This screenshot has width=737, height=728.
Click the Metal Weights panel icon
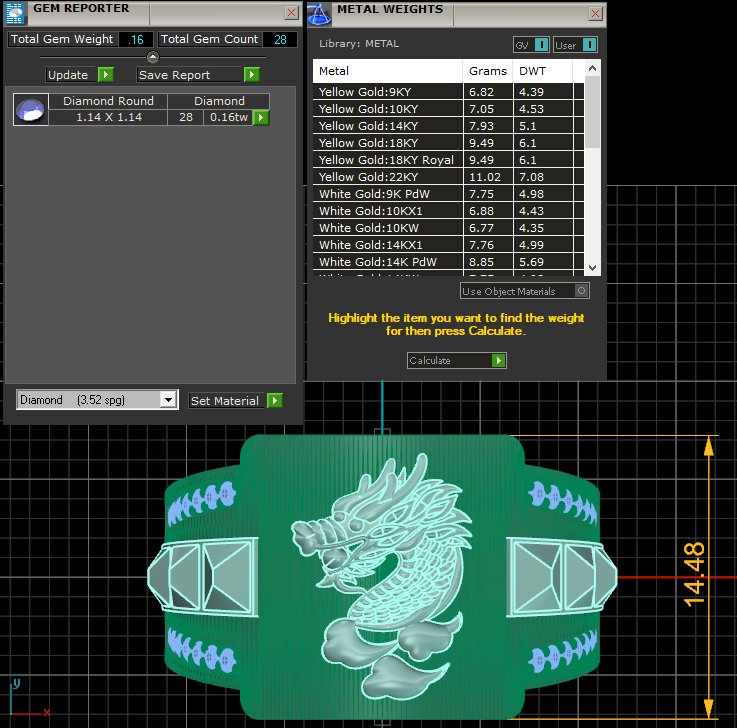[x=319, y=14]
